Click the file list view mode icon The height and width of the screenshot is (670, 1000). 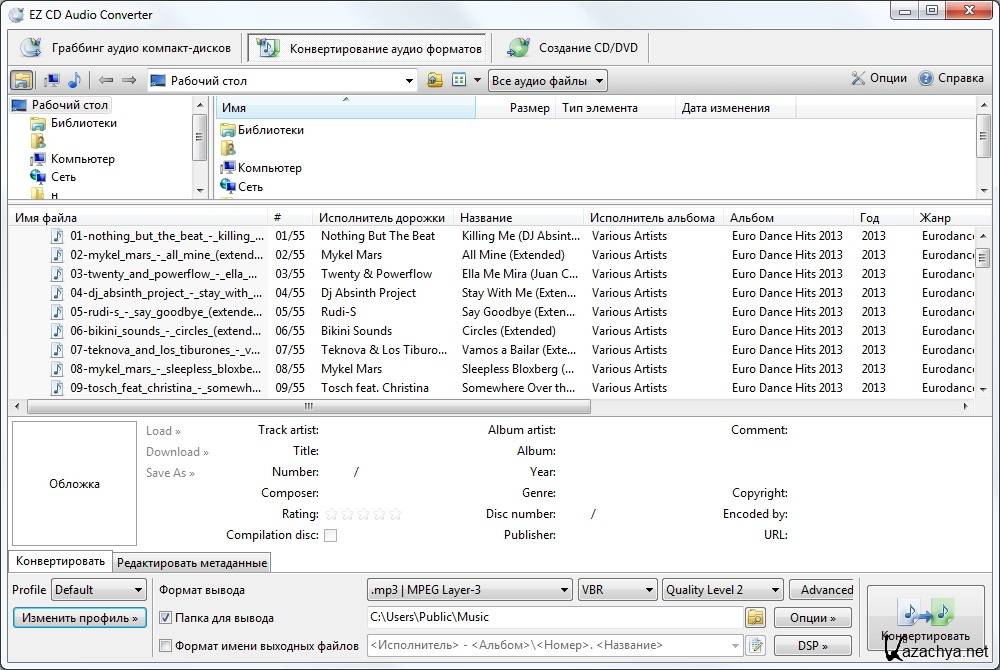click(460, 80)
